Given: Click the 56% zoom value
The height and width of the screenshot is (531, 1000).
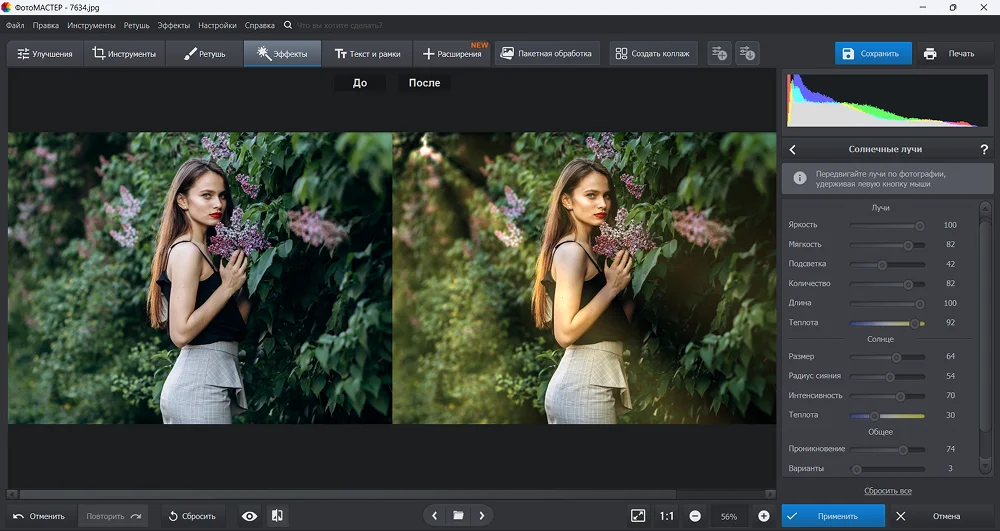Looking at the screenshot, I should tap(729, 517).
